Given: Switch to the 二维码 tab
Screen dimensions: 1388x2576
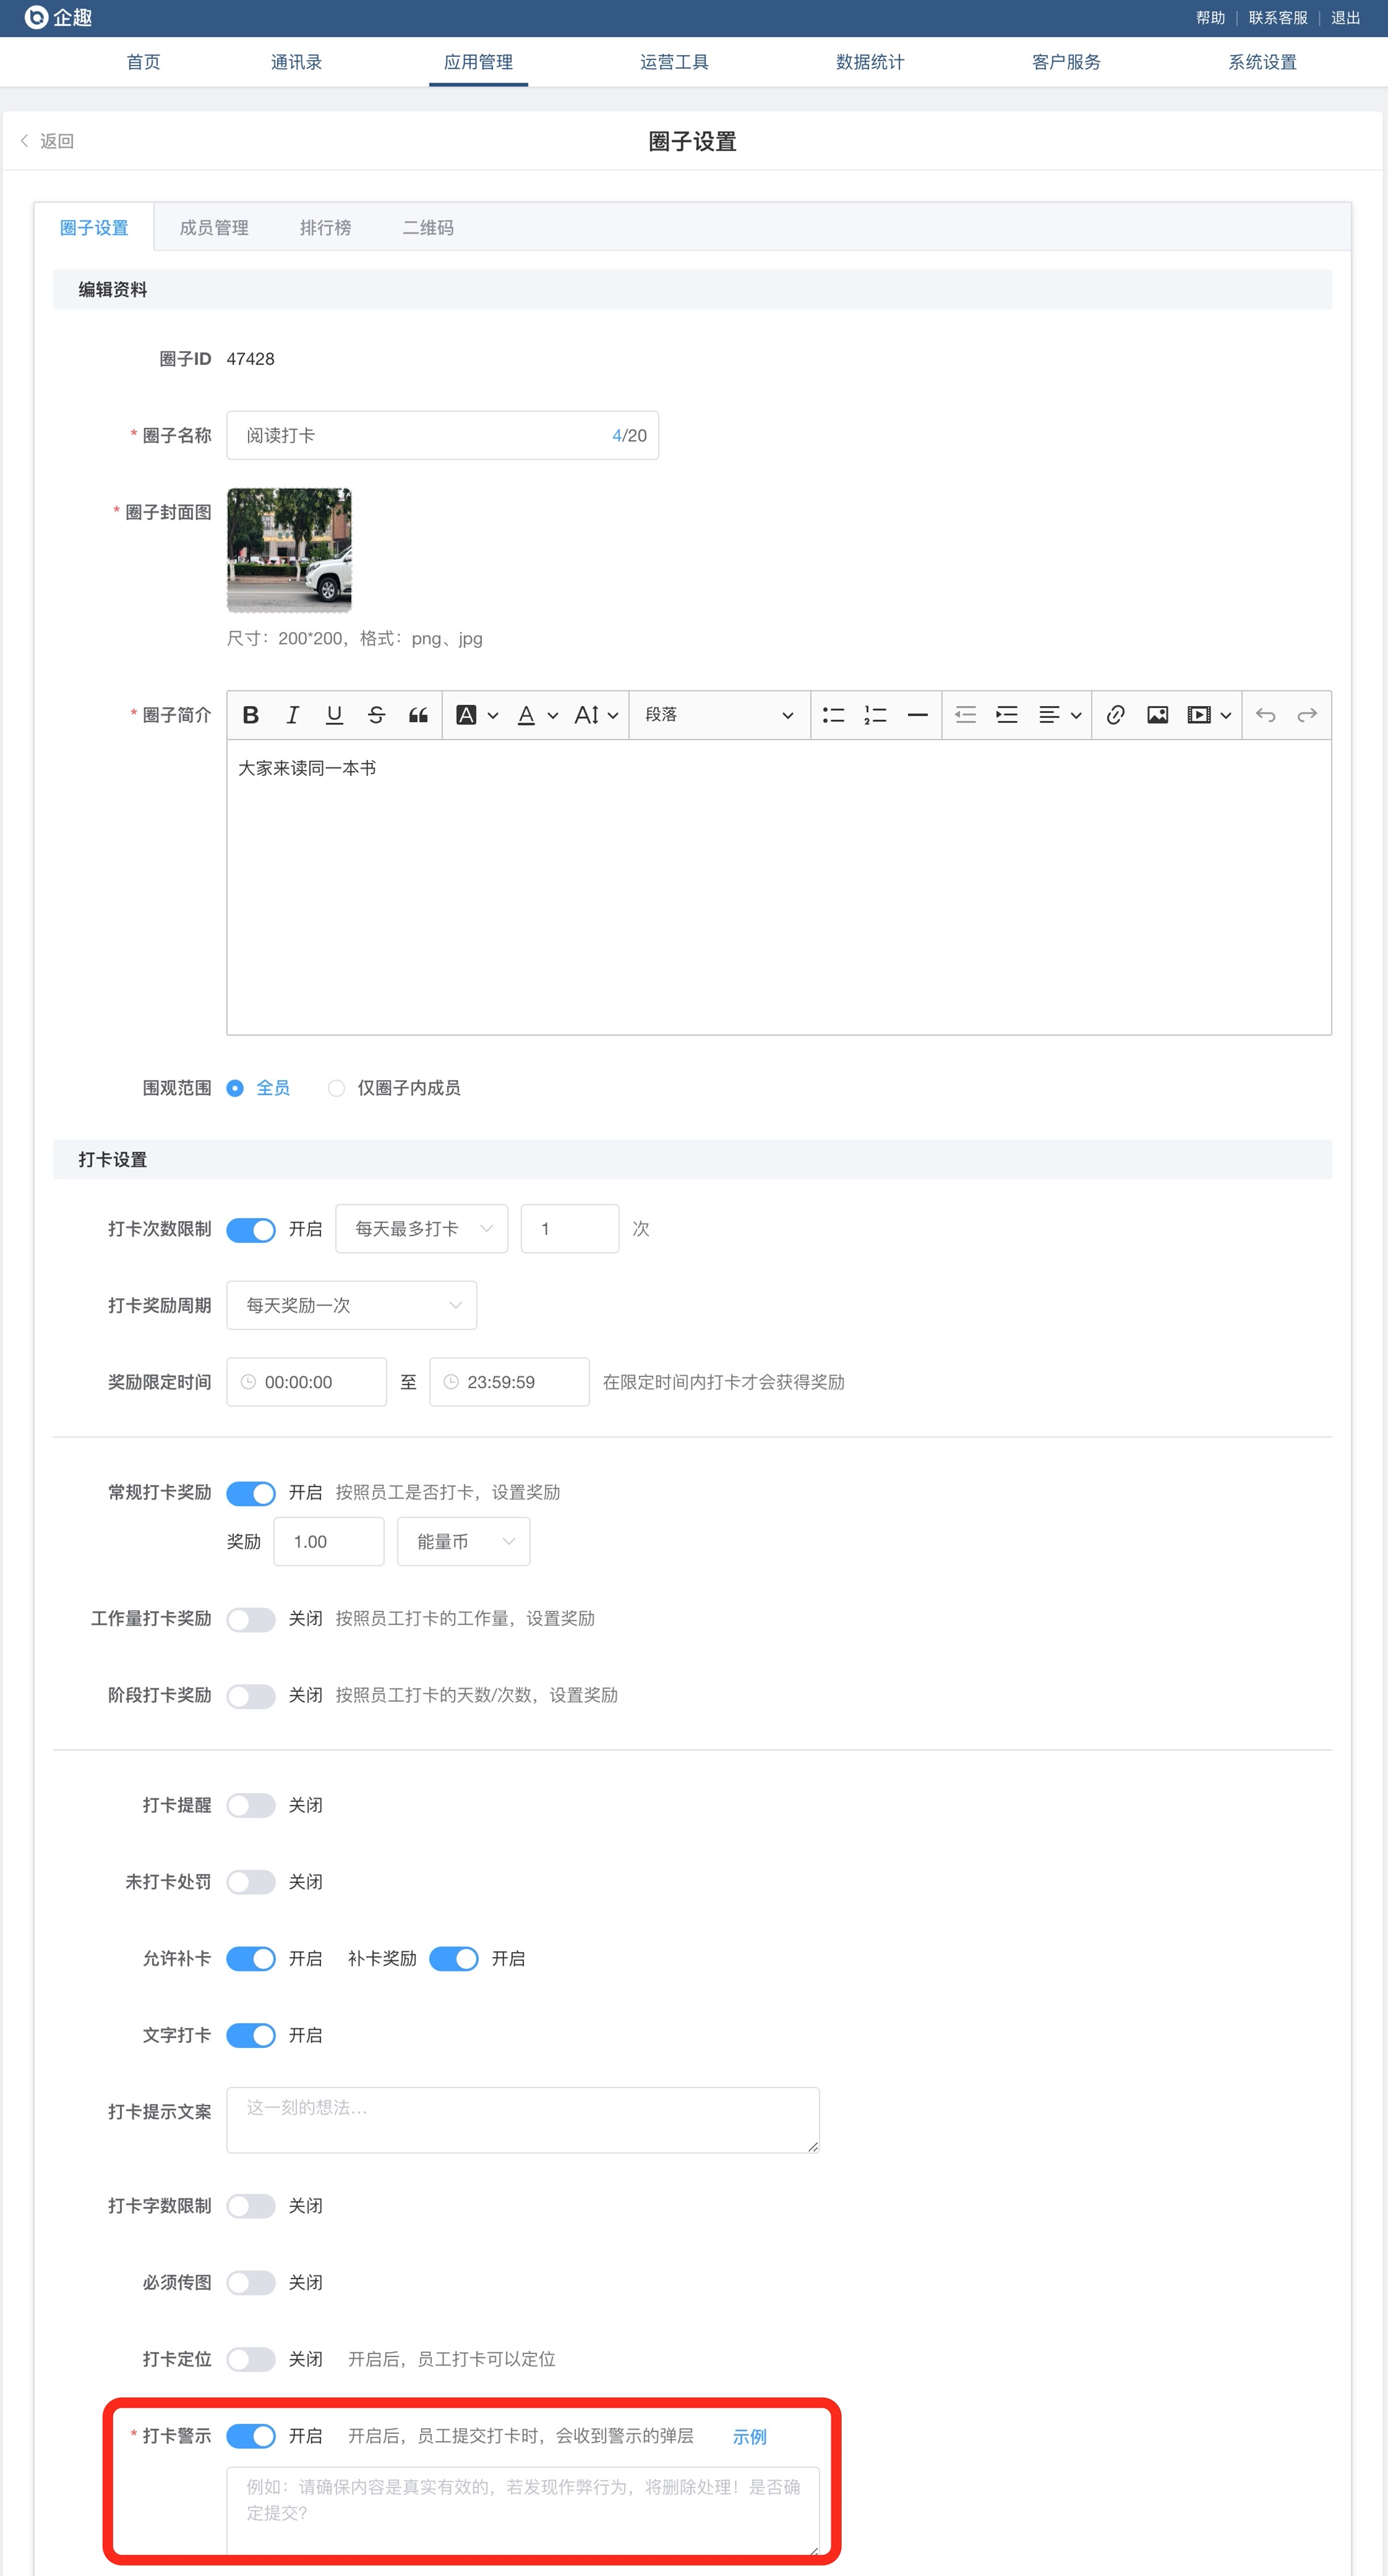Looking at the screenshot, I should [x=428, y=228].
